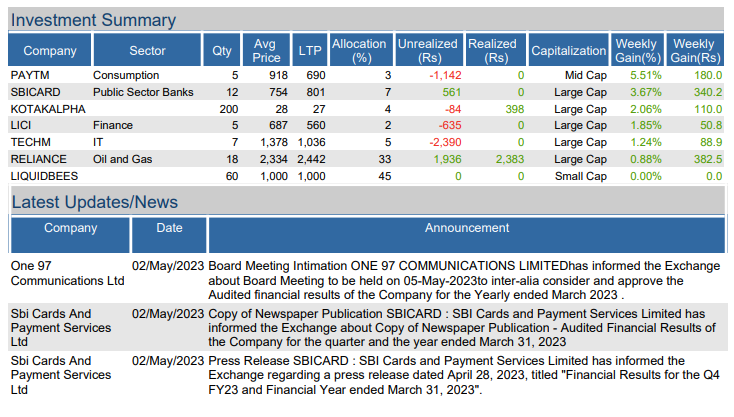Viewport: 734px width, 417px height.
Task: Click KOTAKALPHA weekly gain 2.06%
Action: click(x=646, y=109)
